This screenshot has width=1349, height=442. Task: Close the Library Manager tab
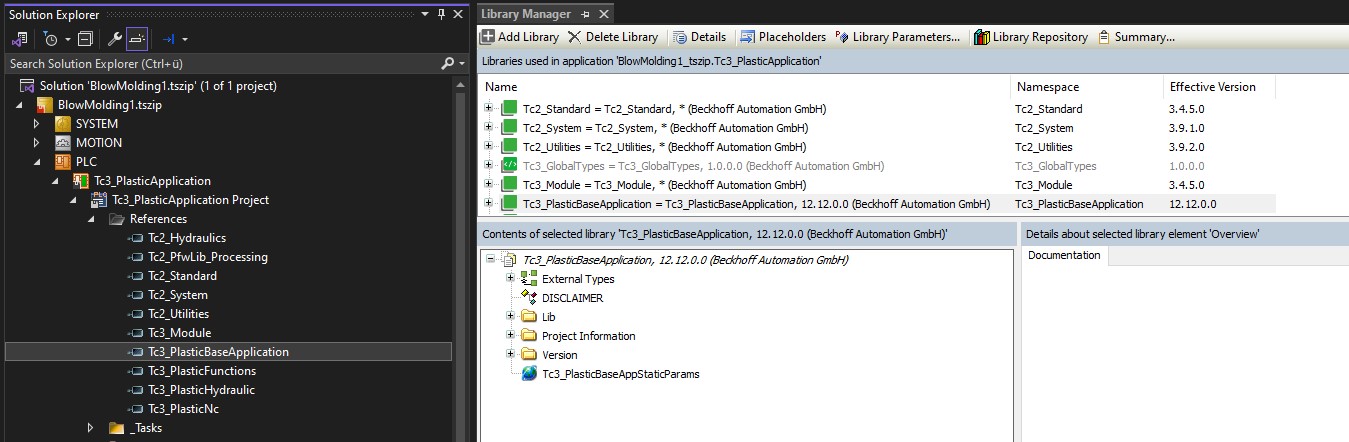point(604,14)
